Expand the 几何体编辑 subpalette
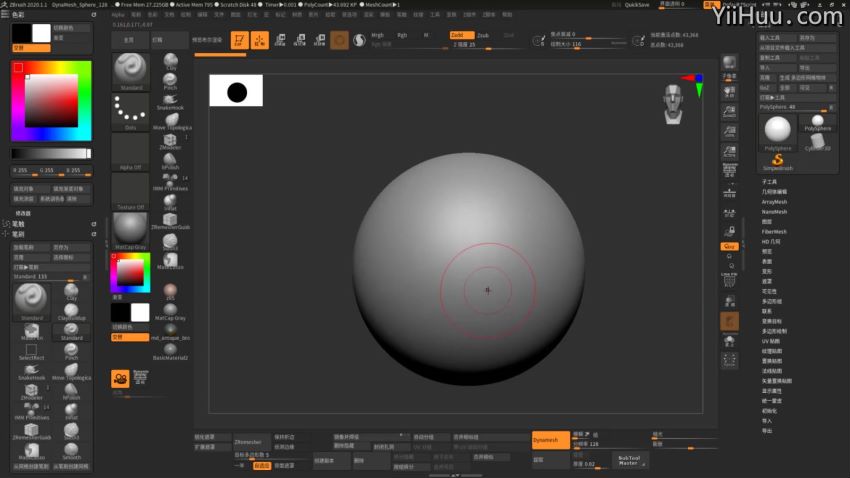The image size is (850, 478). click(774, 192)
